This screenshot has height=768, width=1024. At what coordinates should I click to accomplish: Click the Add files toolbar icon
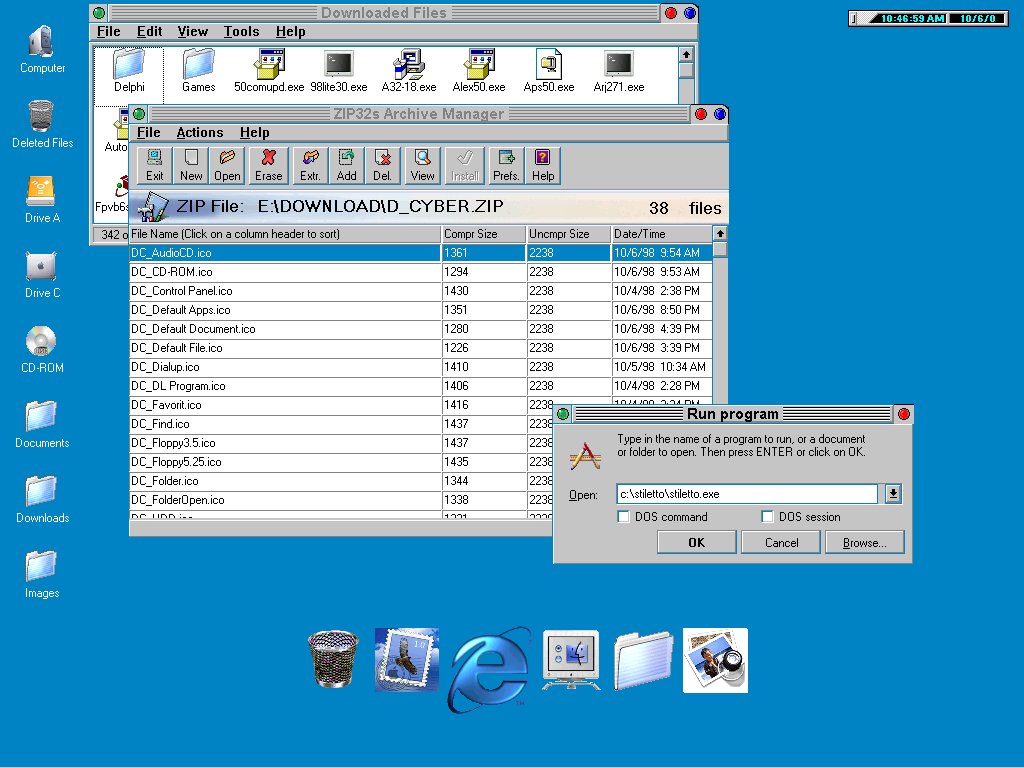[x=346, y=165]
